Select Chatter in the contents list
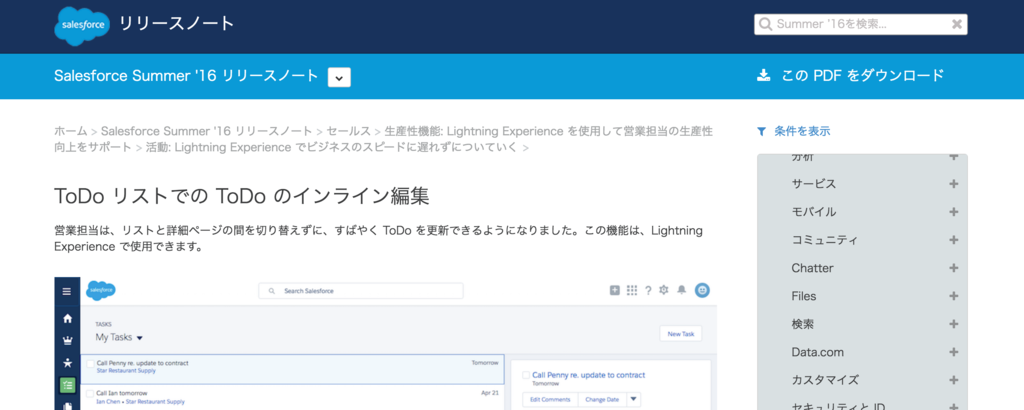The image size is (1024, 410). pos(812,268)
